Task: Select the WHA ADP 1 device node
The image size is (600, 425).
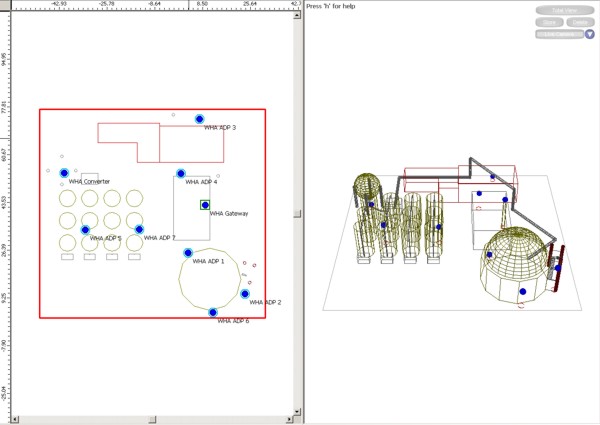Action: click(188, 253)
